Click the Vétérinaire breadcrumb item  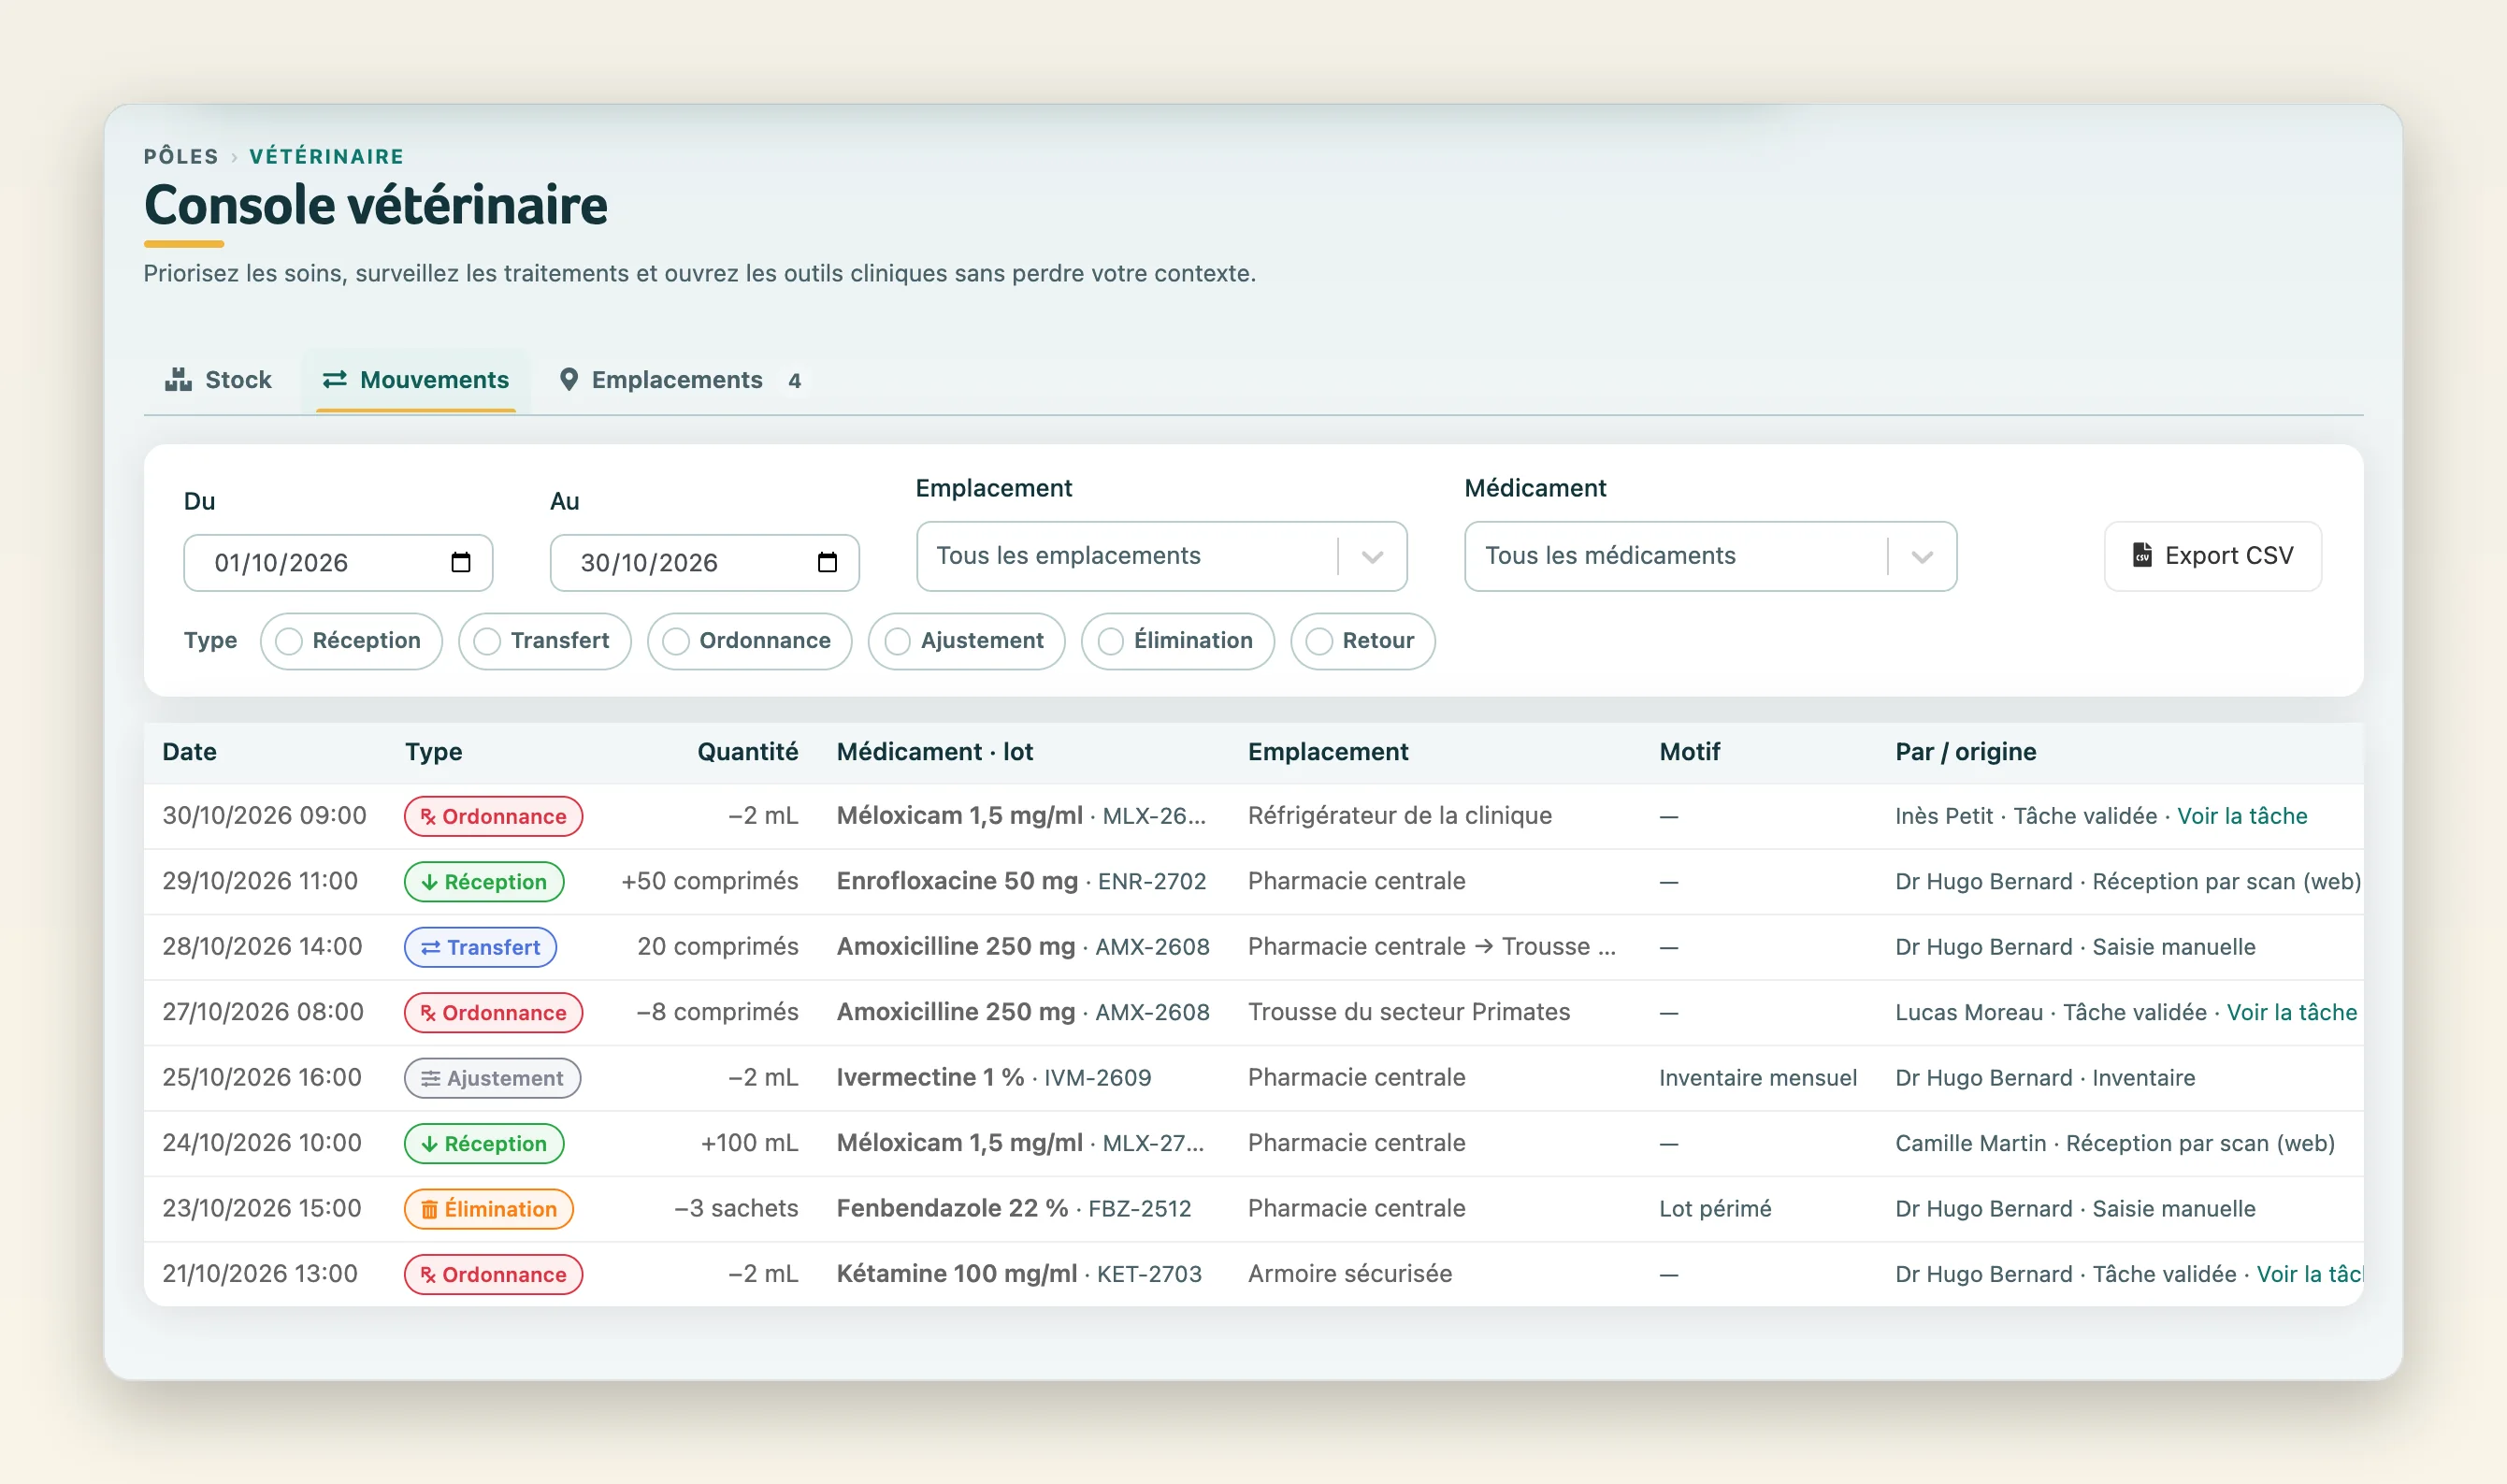pos(327,156)
